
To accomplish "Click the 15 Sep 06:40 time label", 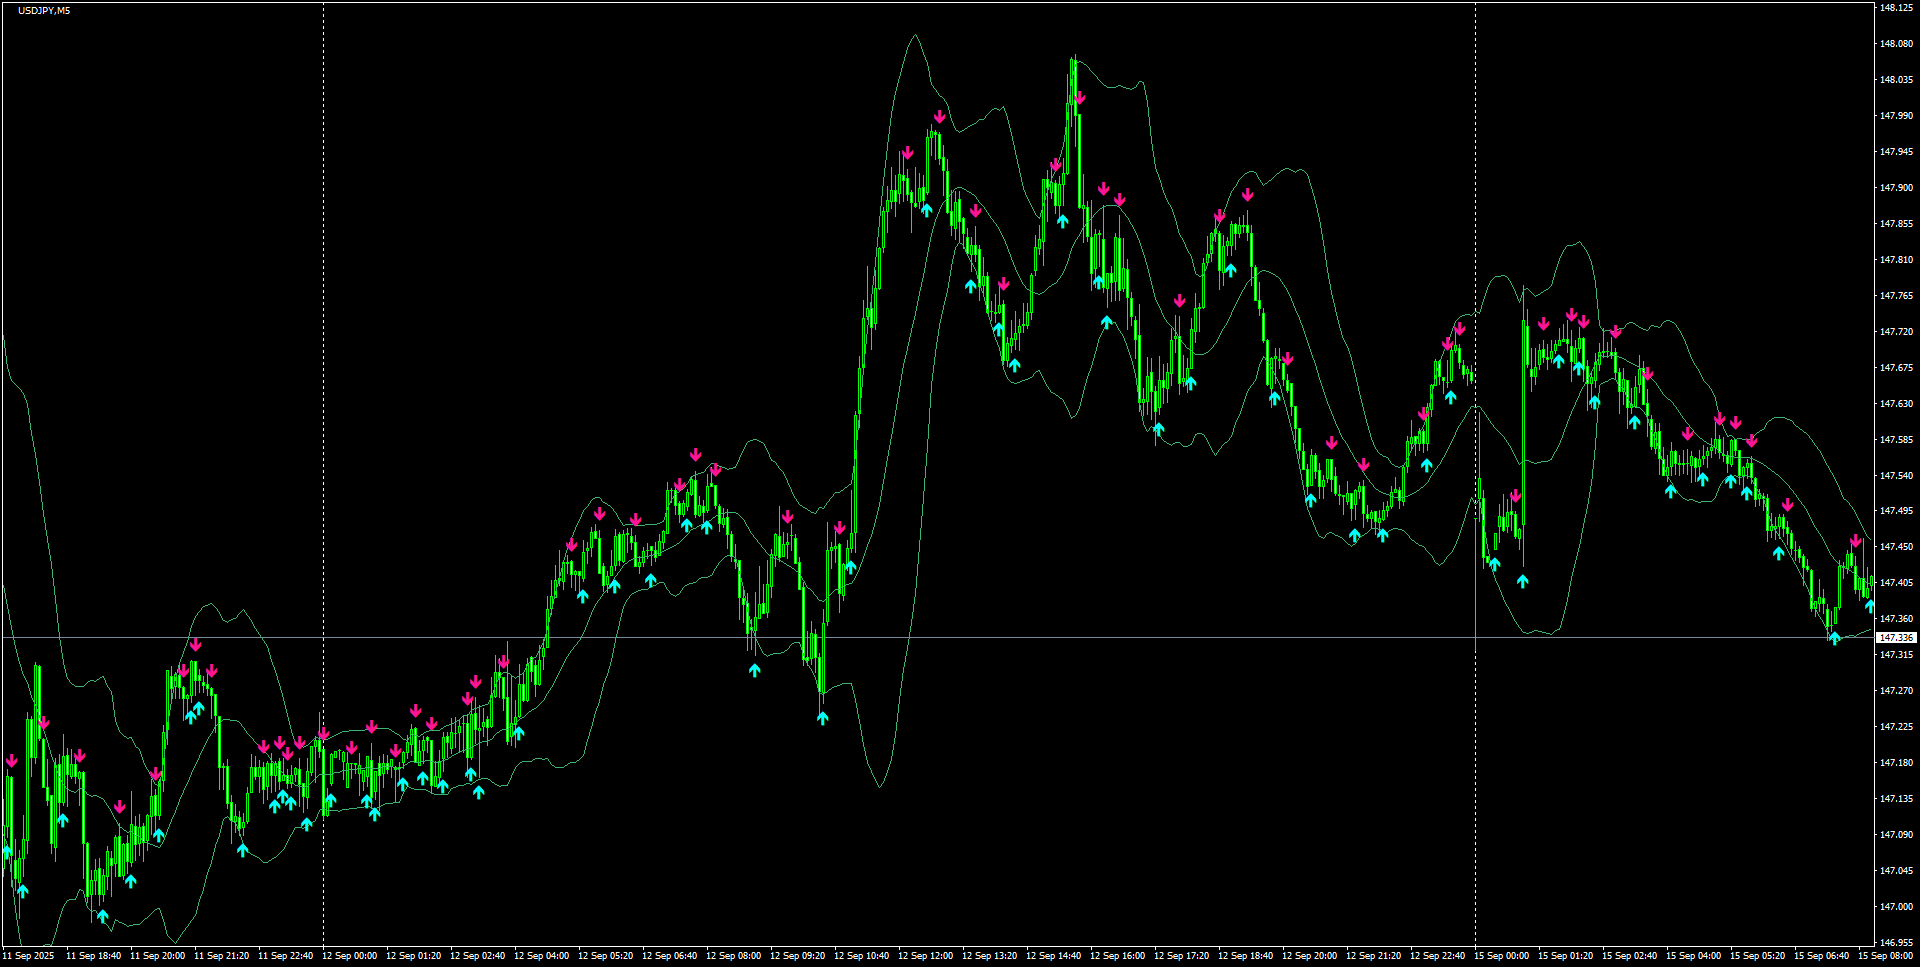I will pos(1821,956).
